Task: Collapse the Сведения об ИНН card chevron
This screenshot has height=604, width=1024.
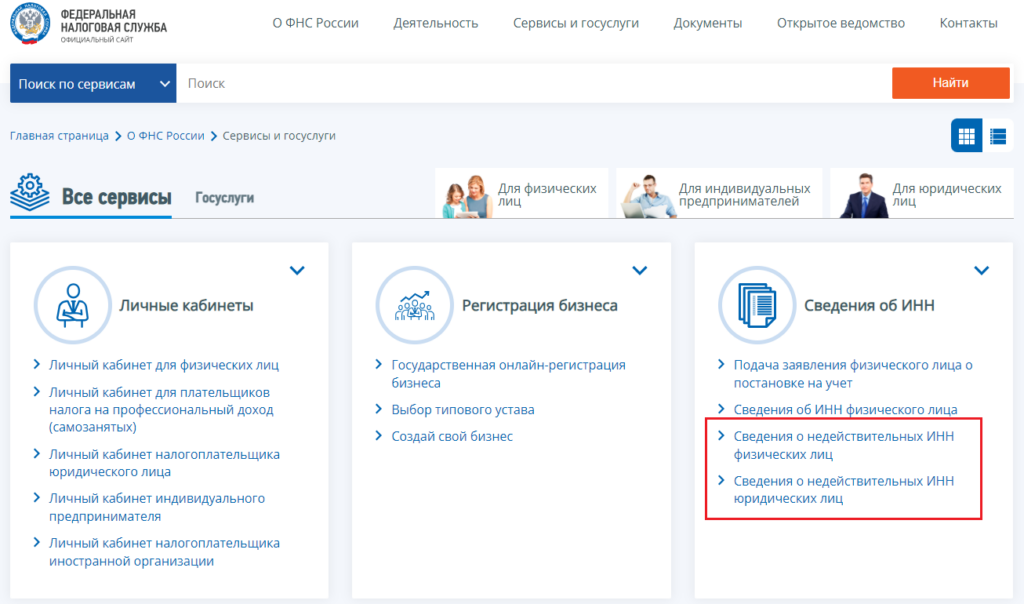Action: [981, 270]
